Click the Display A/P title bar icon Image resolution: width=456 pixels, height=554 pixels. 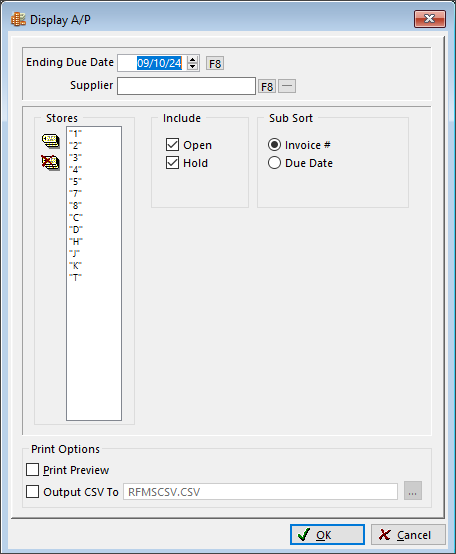[18, 19]
